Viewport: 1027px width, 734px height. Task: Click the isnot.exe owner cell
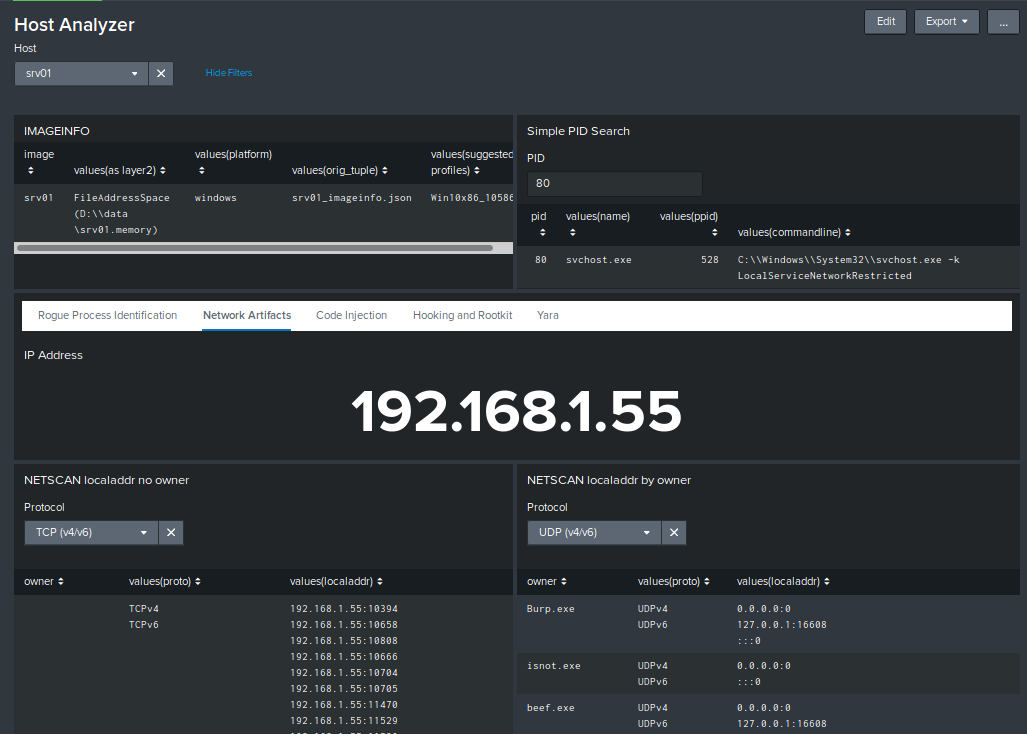tap(553, 666)
